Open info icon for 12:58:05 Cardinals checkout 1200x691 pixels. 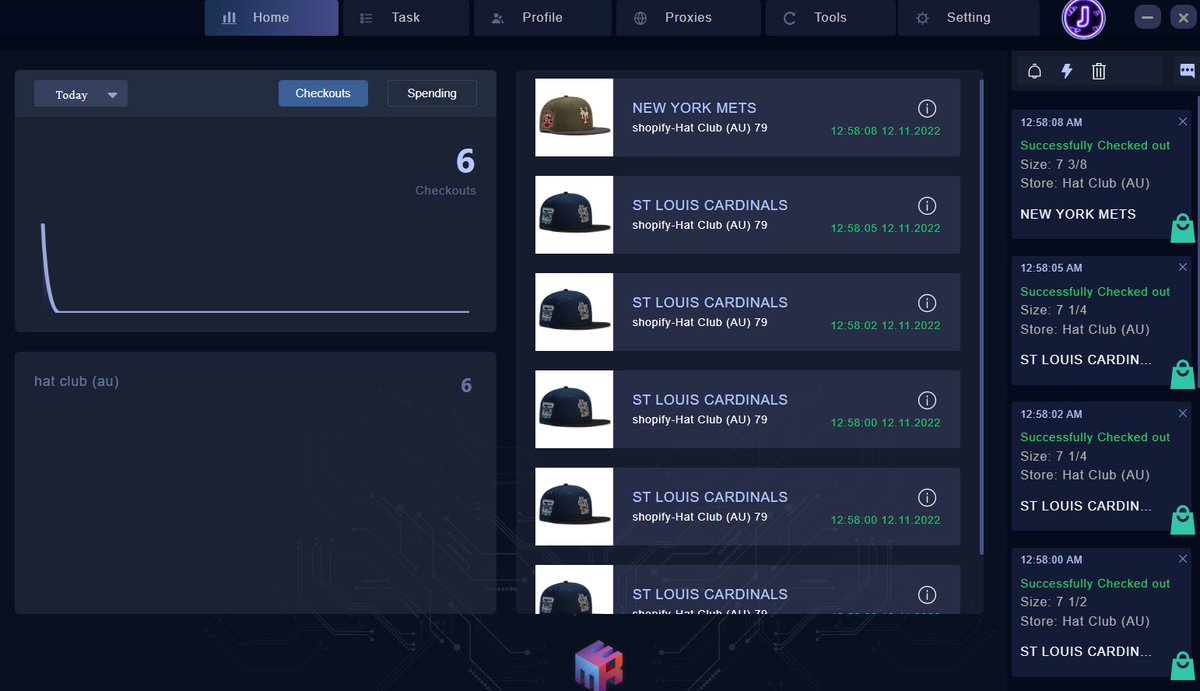pos(927,205)
